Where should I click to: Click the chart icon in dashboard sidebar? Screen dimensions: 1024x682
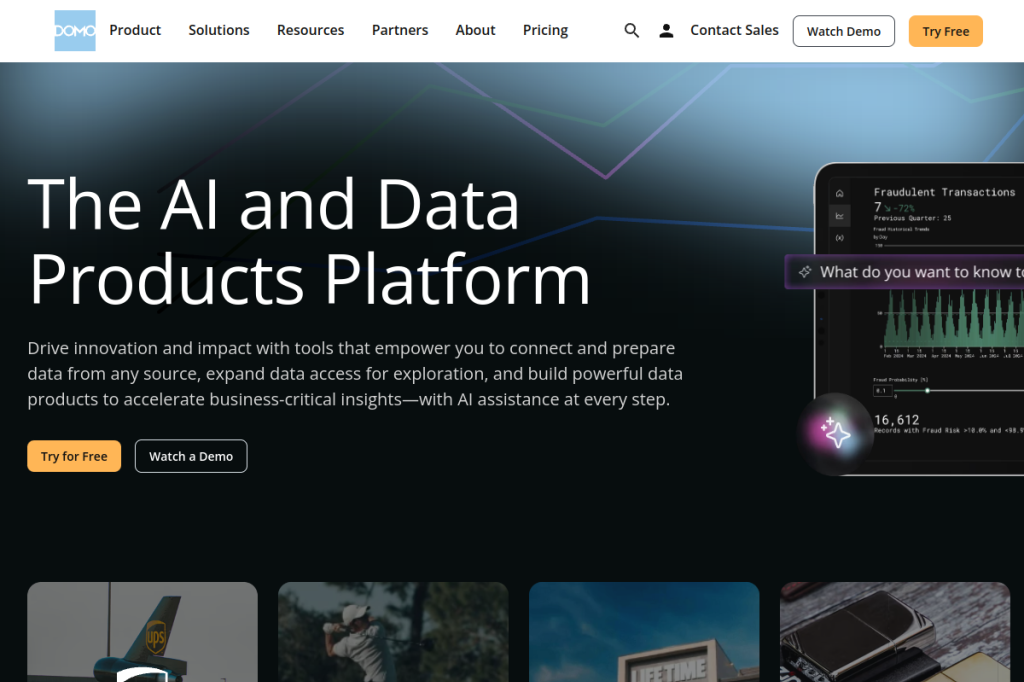840,216
